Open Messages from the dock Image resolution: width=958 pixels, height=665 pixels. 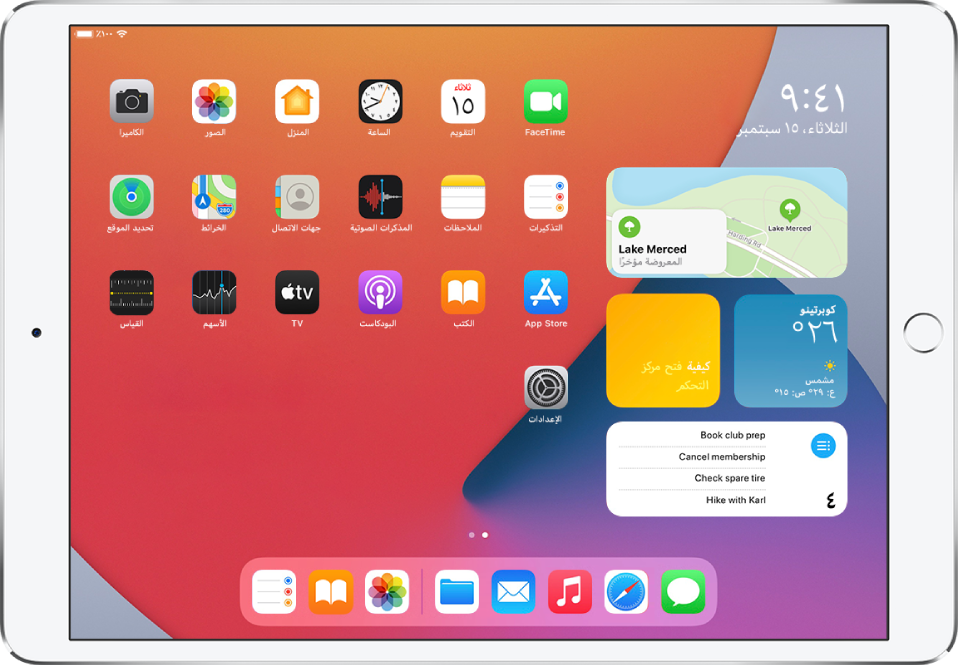pos(683,592)
